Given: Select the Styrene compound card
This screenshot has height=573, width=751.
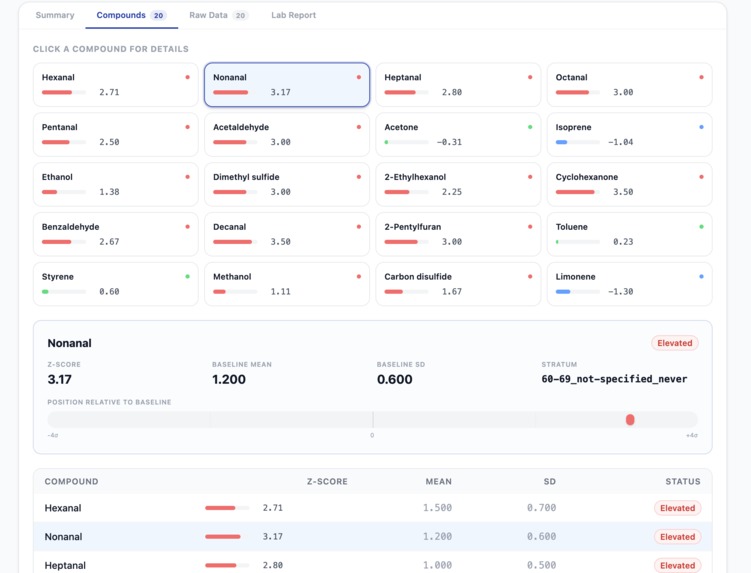Looking at the screenshot, I should pyautogui.click(x=115, y=284).
